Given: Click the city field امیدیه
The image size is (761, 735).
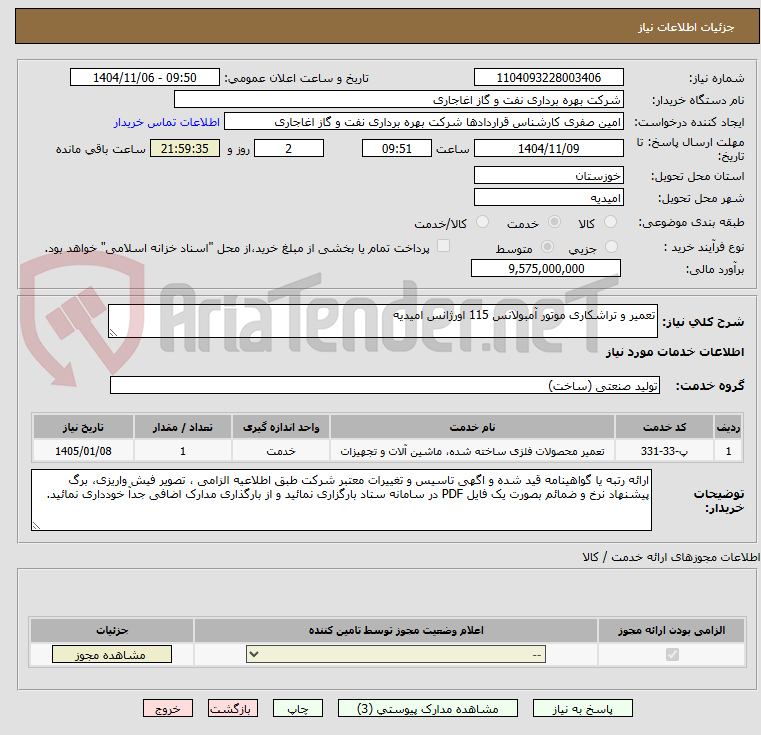Looking at the screenshot, I should click(548, 198).
